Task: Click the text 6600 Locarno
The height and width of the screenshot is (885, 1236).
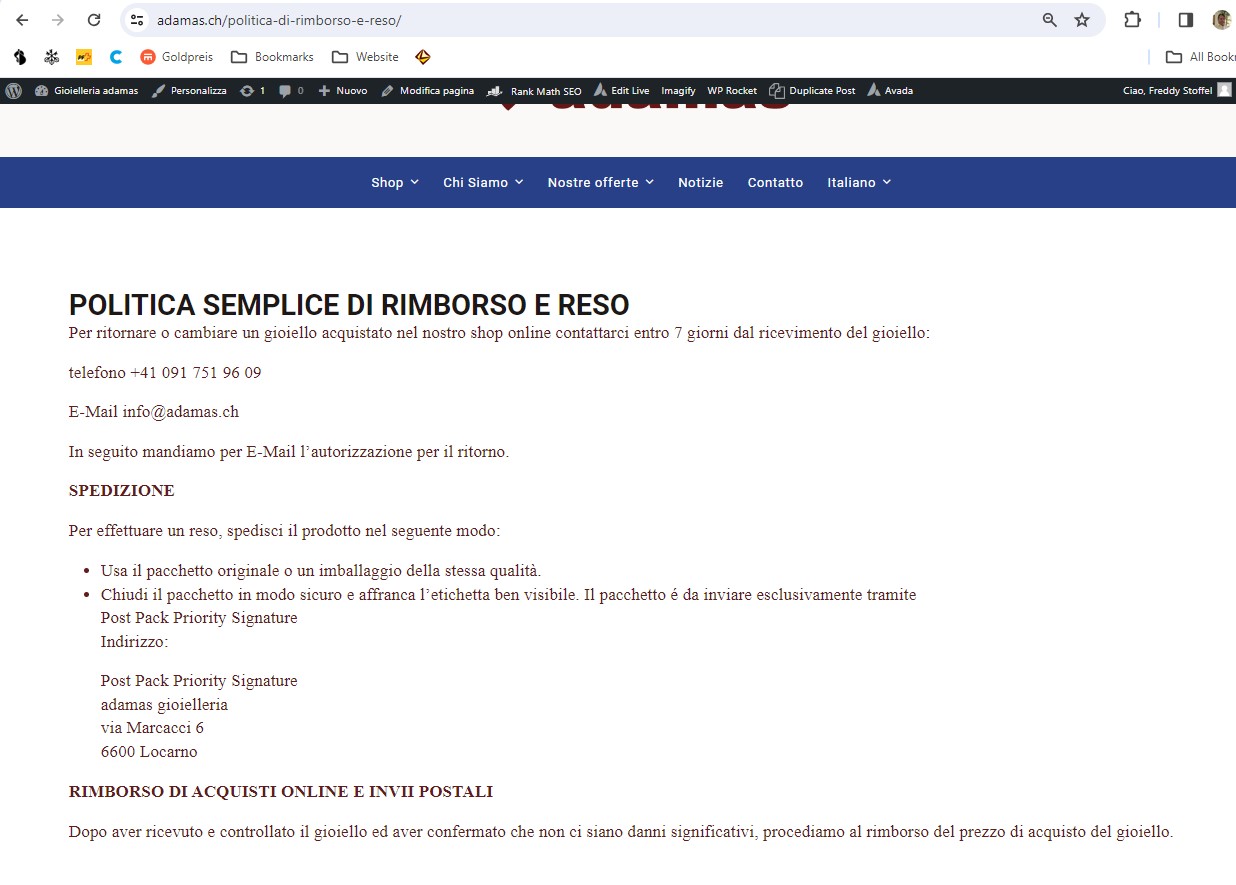Action: tap(149, 752)
